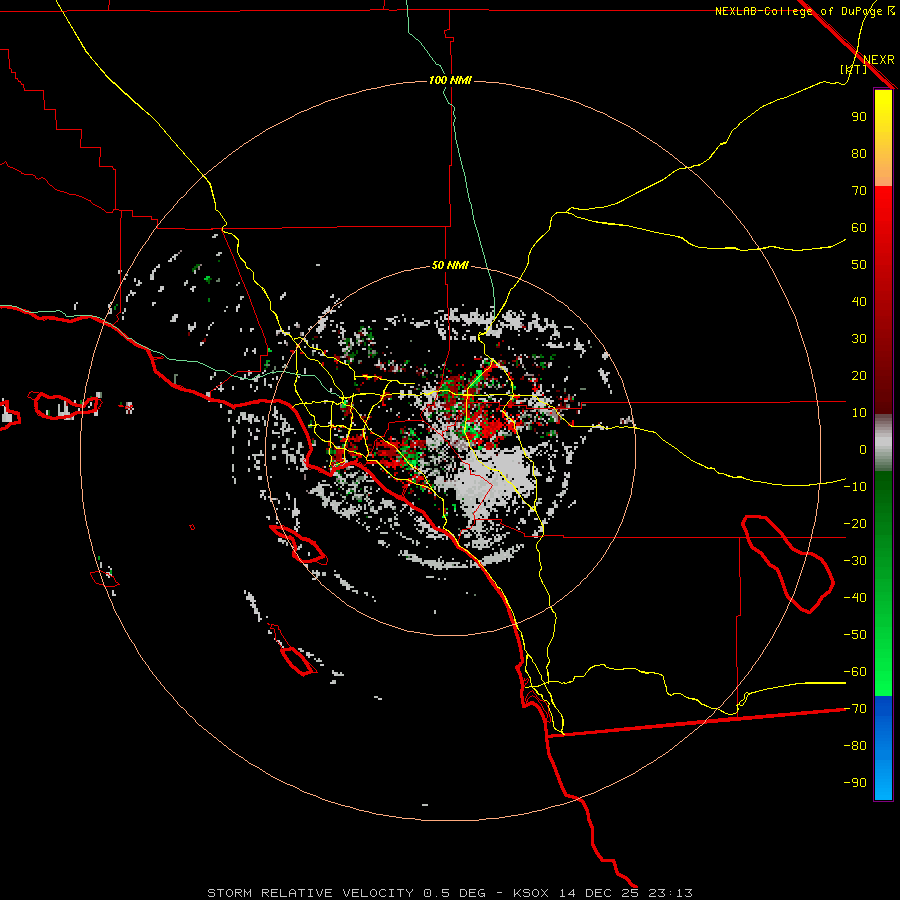Click the 0 value on velocity scale

coord(863,449)
